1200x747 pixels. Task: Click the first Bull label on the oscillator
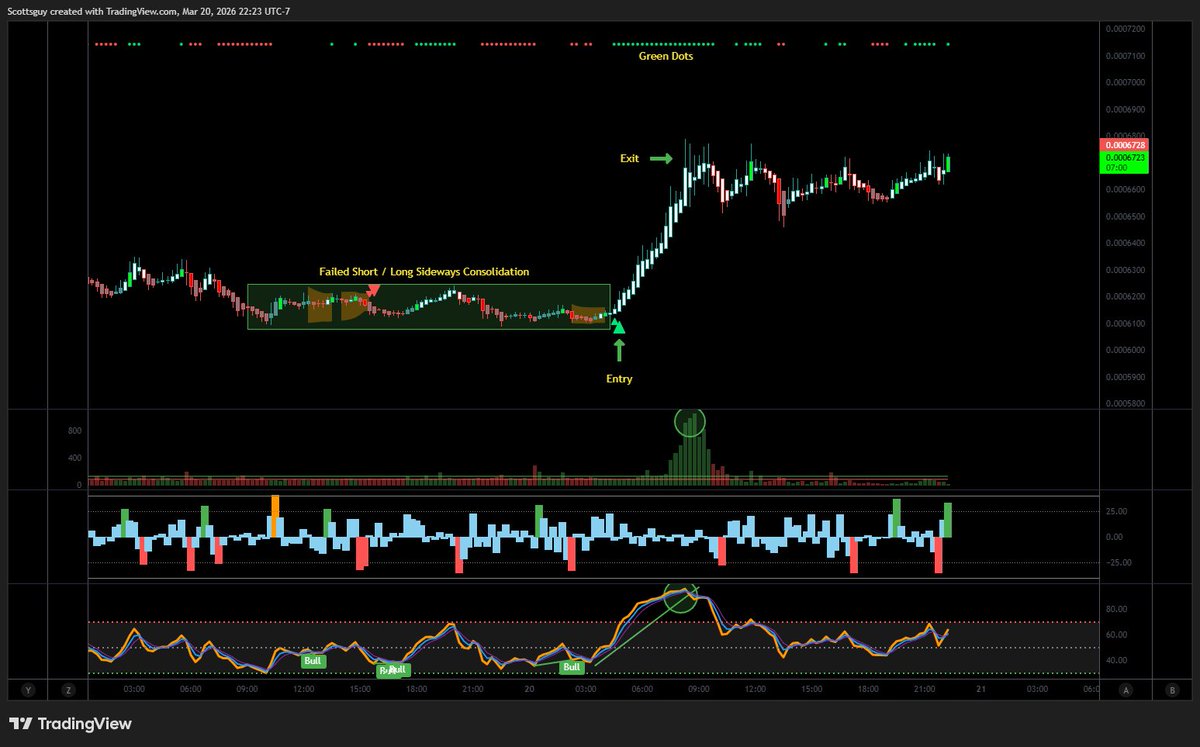(313, 660)
